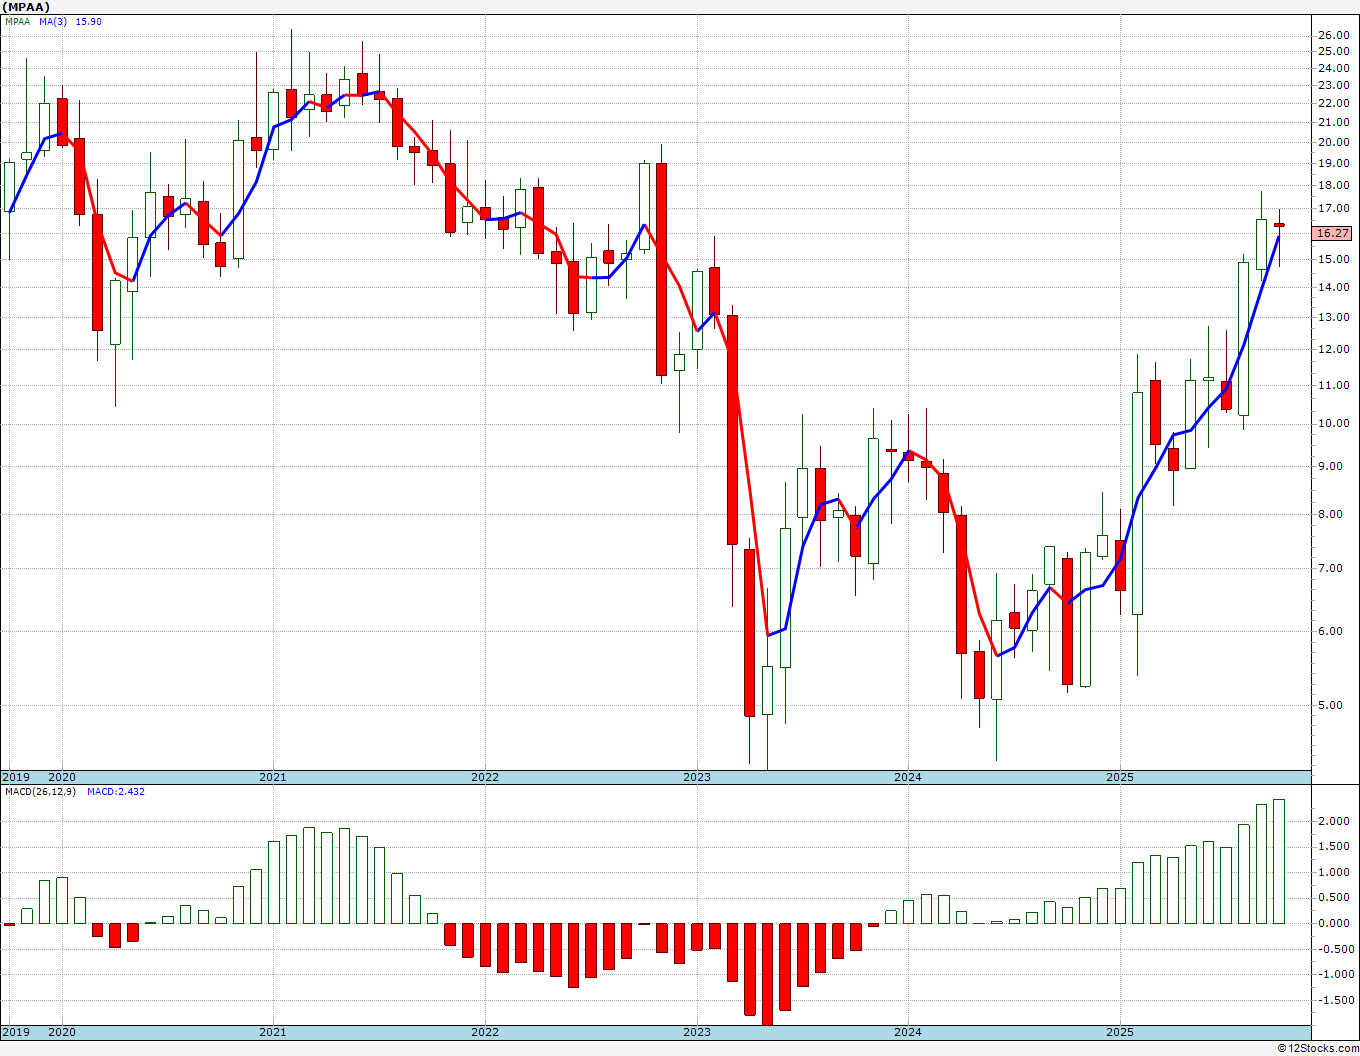This screenshot has width=1360, height=1056.
Task: Click the MA value 15.90 in the legend
Action: [x=89, y=21]
